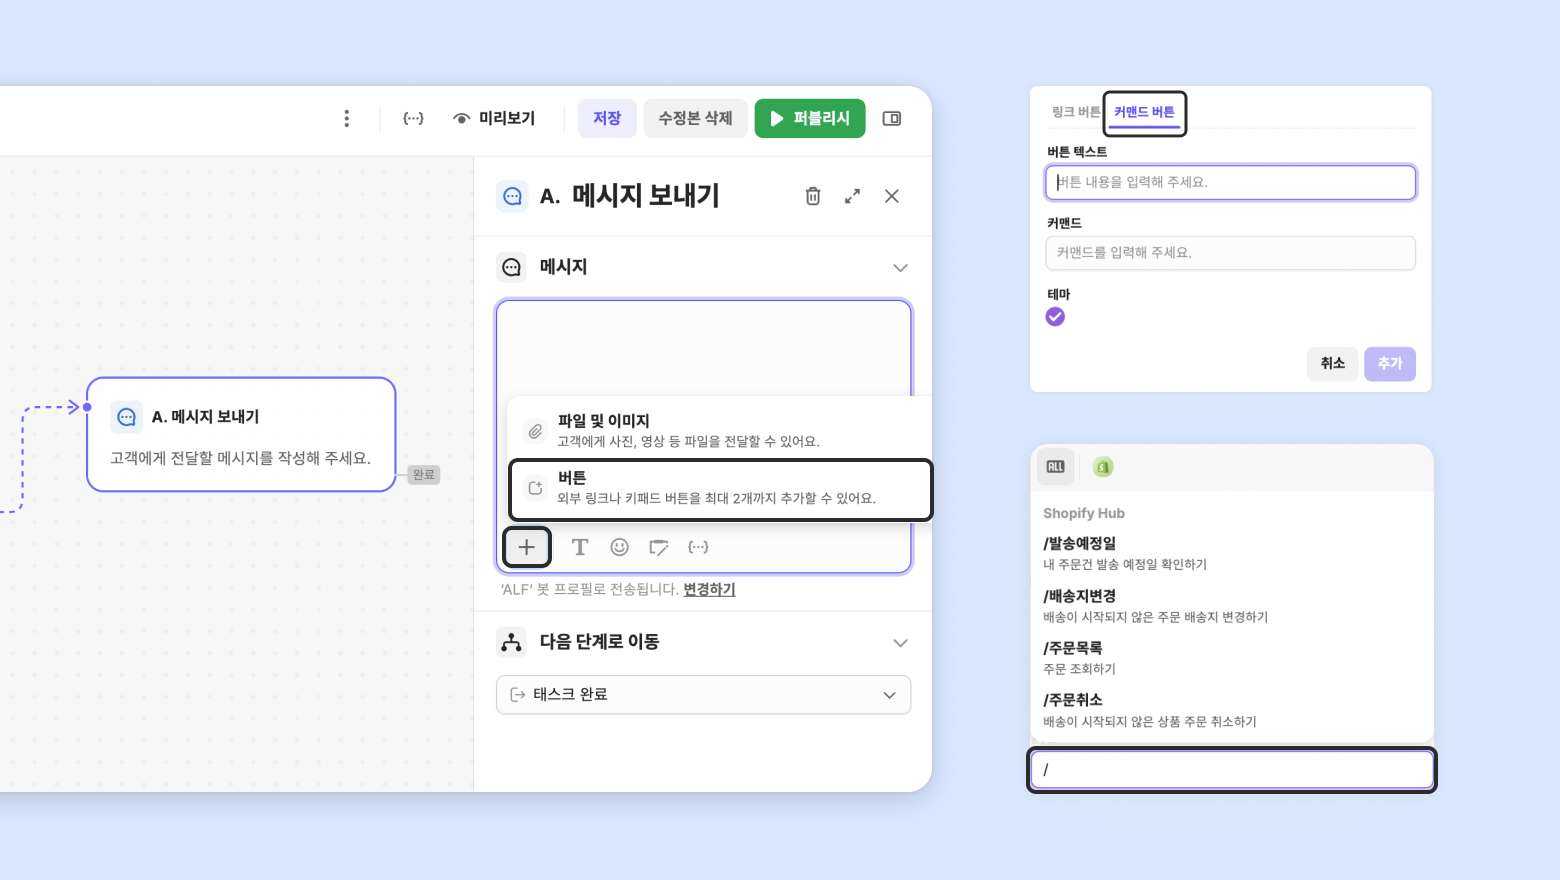Click the 추가 add button
The image size is (1560, 880).
[1390, 364]
